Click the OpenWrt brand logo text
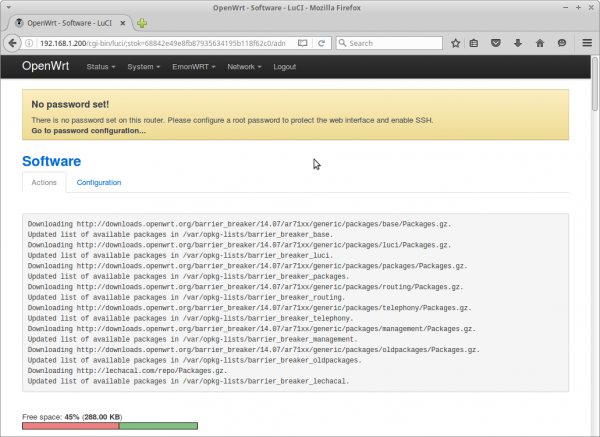600x437 pixels. click(x=46, y=66)
